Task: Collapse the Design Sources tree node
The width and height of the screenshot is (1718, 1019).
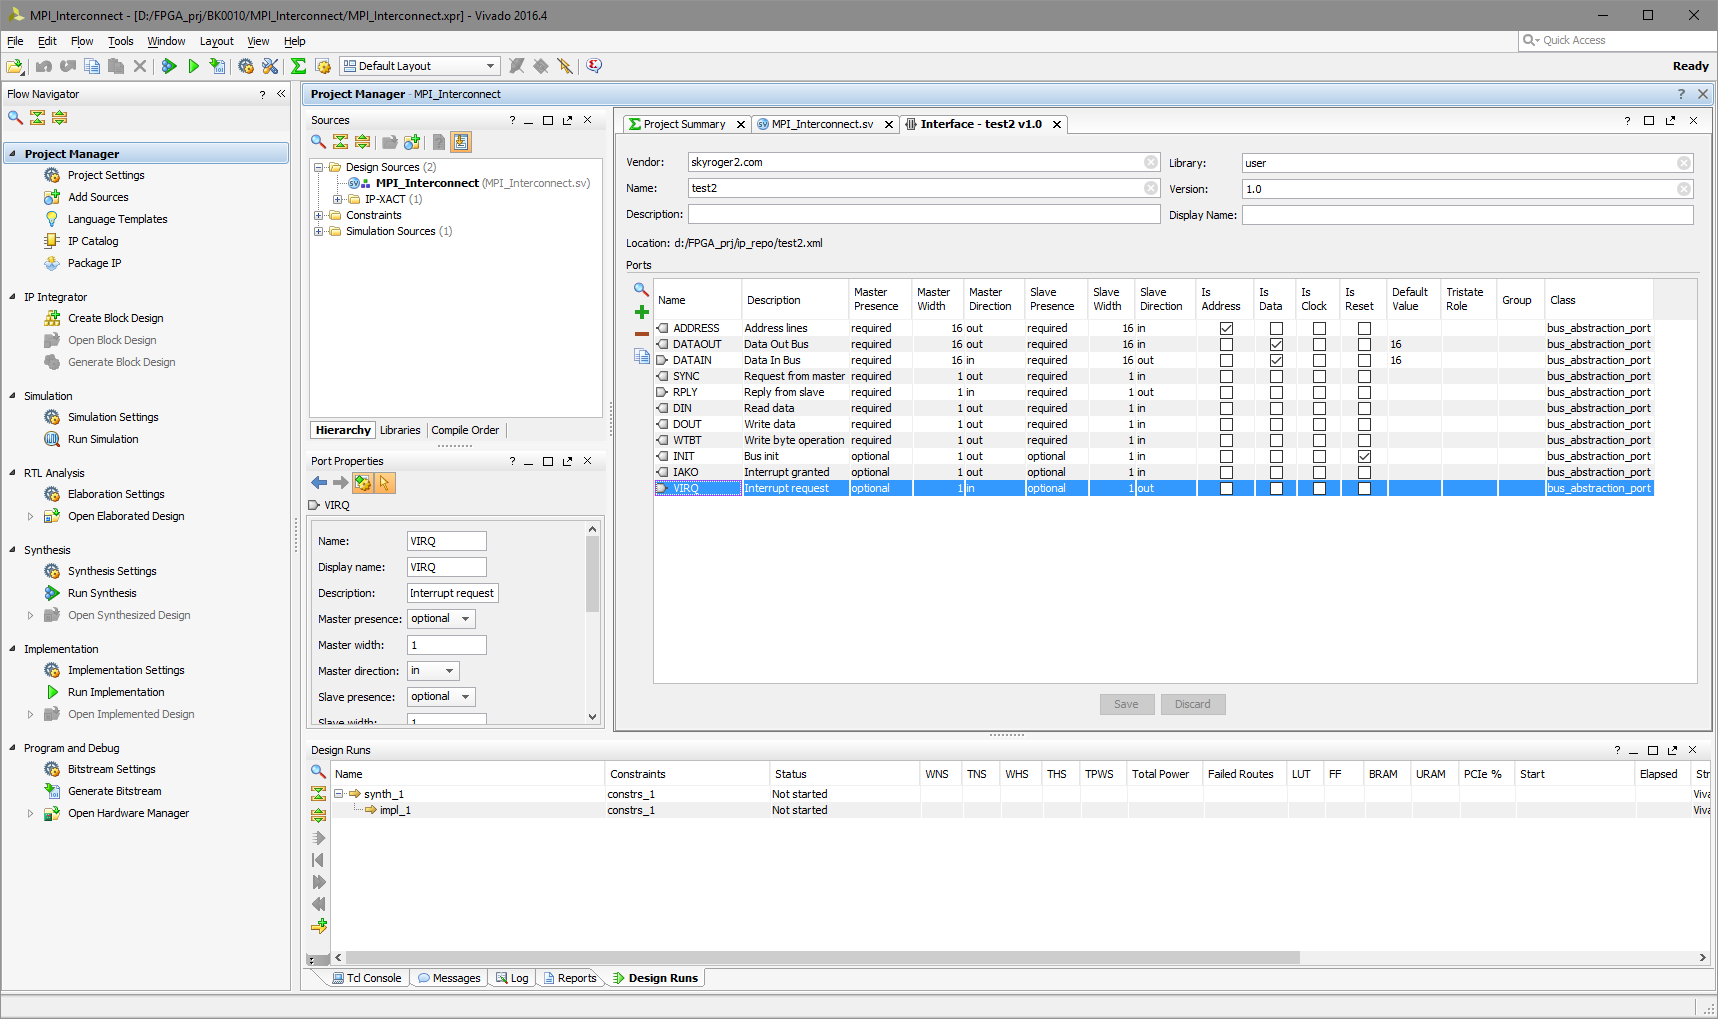Action: coord(318,167)
